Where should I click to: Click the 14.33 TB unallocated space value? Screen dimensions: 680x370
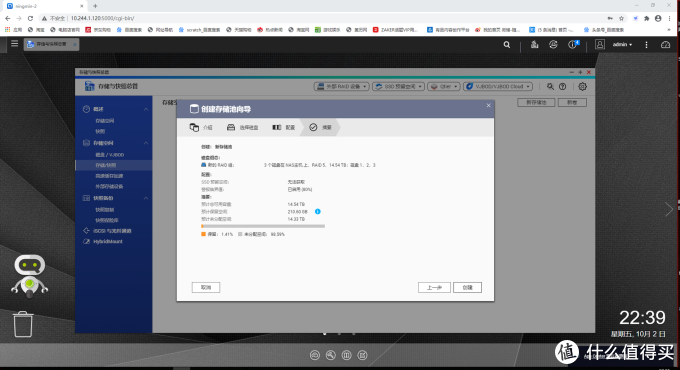(296, 219)
